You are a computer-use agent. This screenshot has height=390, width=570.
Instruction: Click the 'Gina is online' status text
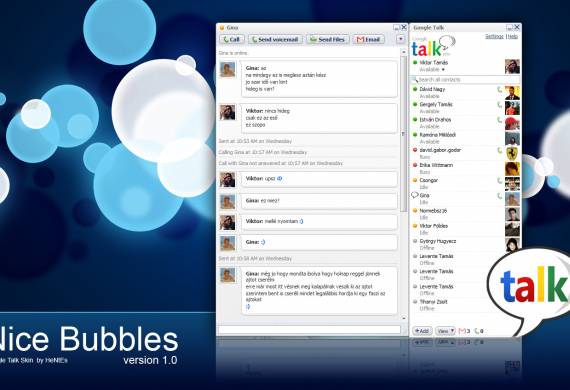pos(233,53)
